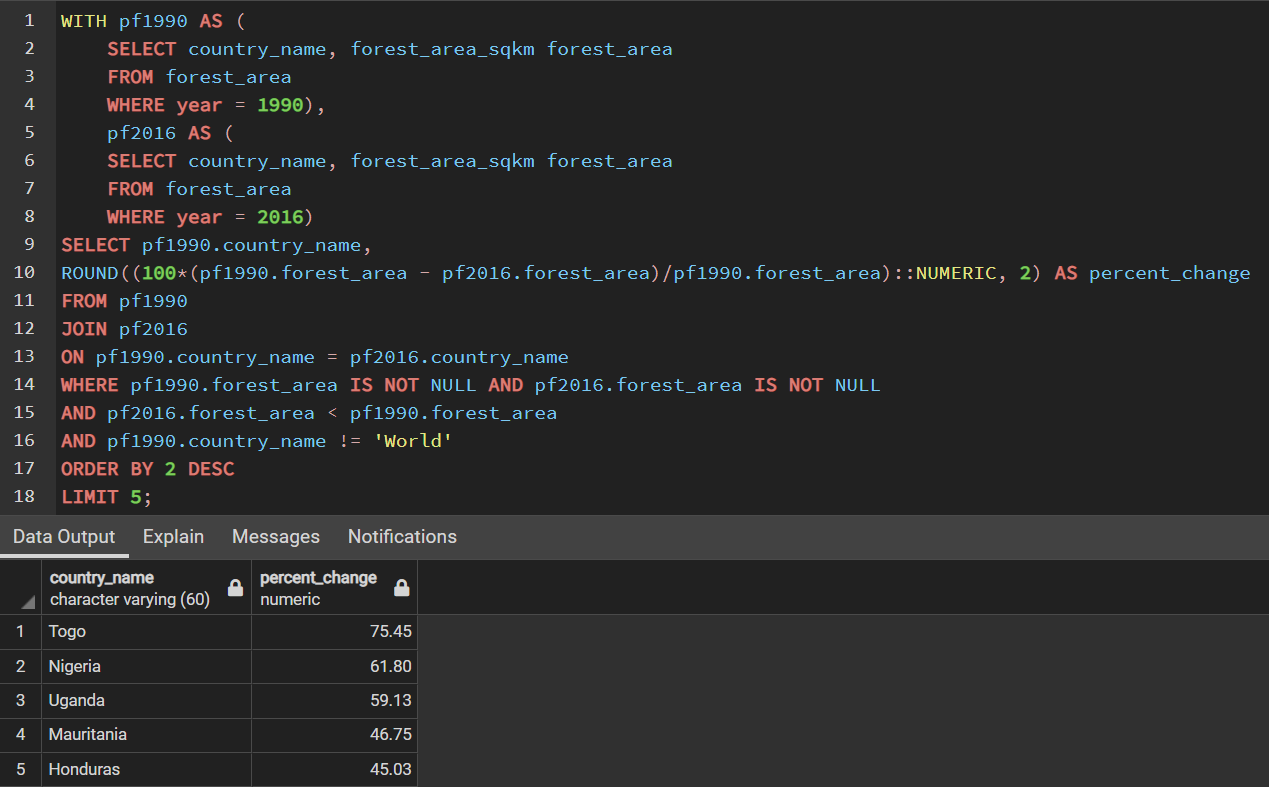Screen dimensions: 1269x787
Task: Click the 'JOIN pf2016' line
Action: click(124, 329)
